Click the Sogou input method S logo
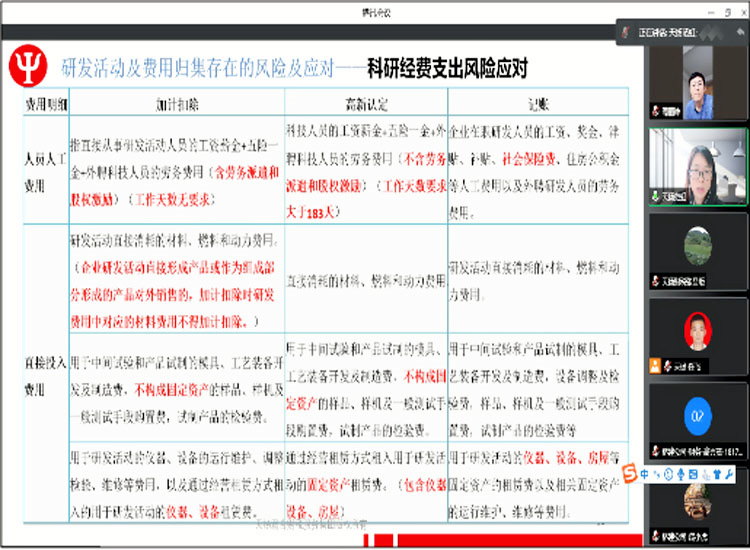This screenshot has width=750, height=550. pos(631,472)
